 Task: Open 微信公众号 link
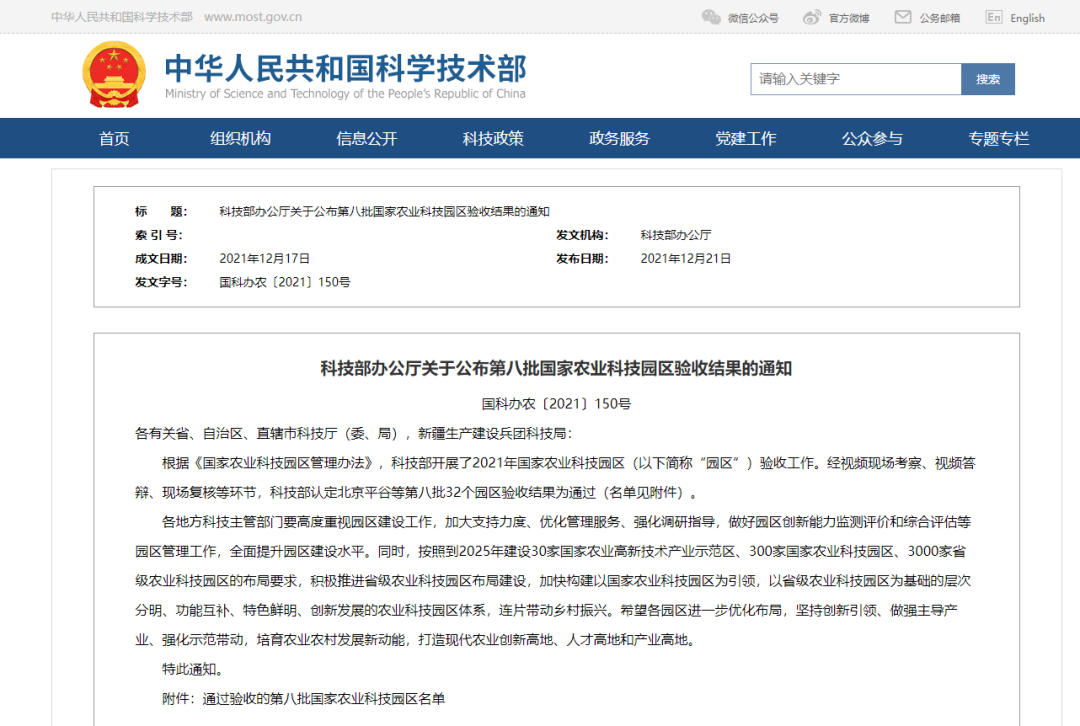point(753,18)
